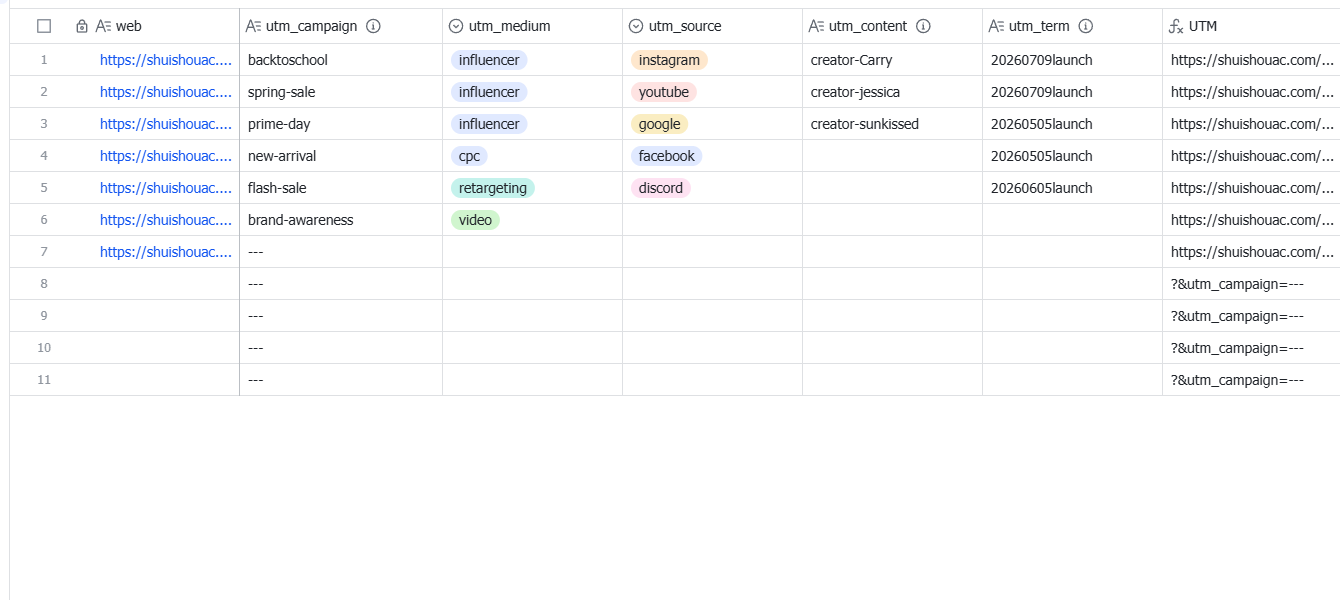
Task: Tick the select-all checkbox in header row
Action: [x=44, y=27]
